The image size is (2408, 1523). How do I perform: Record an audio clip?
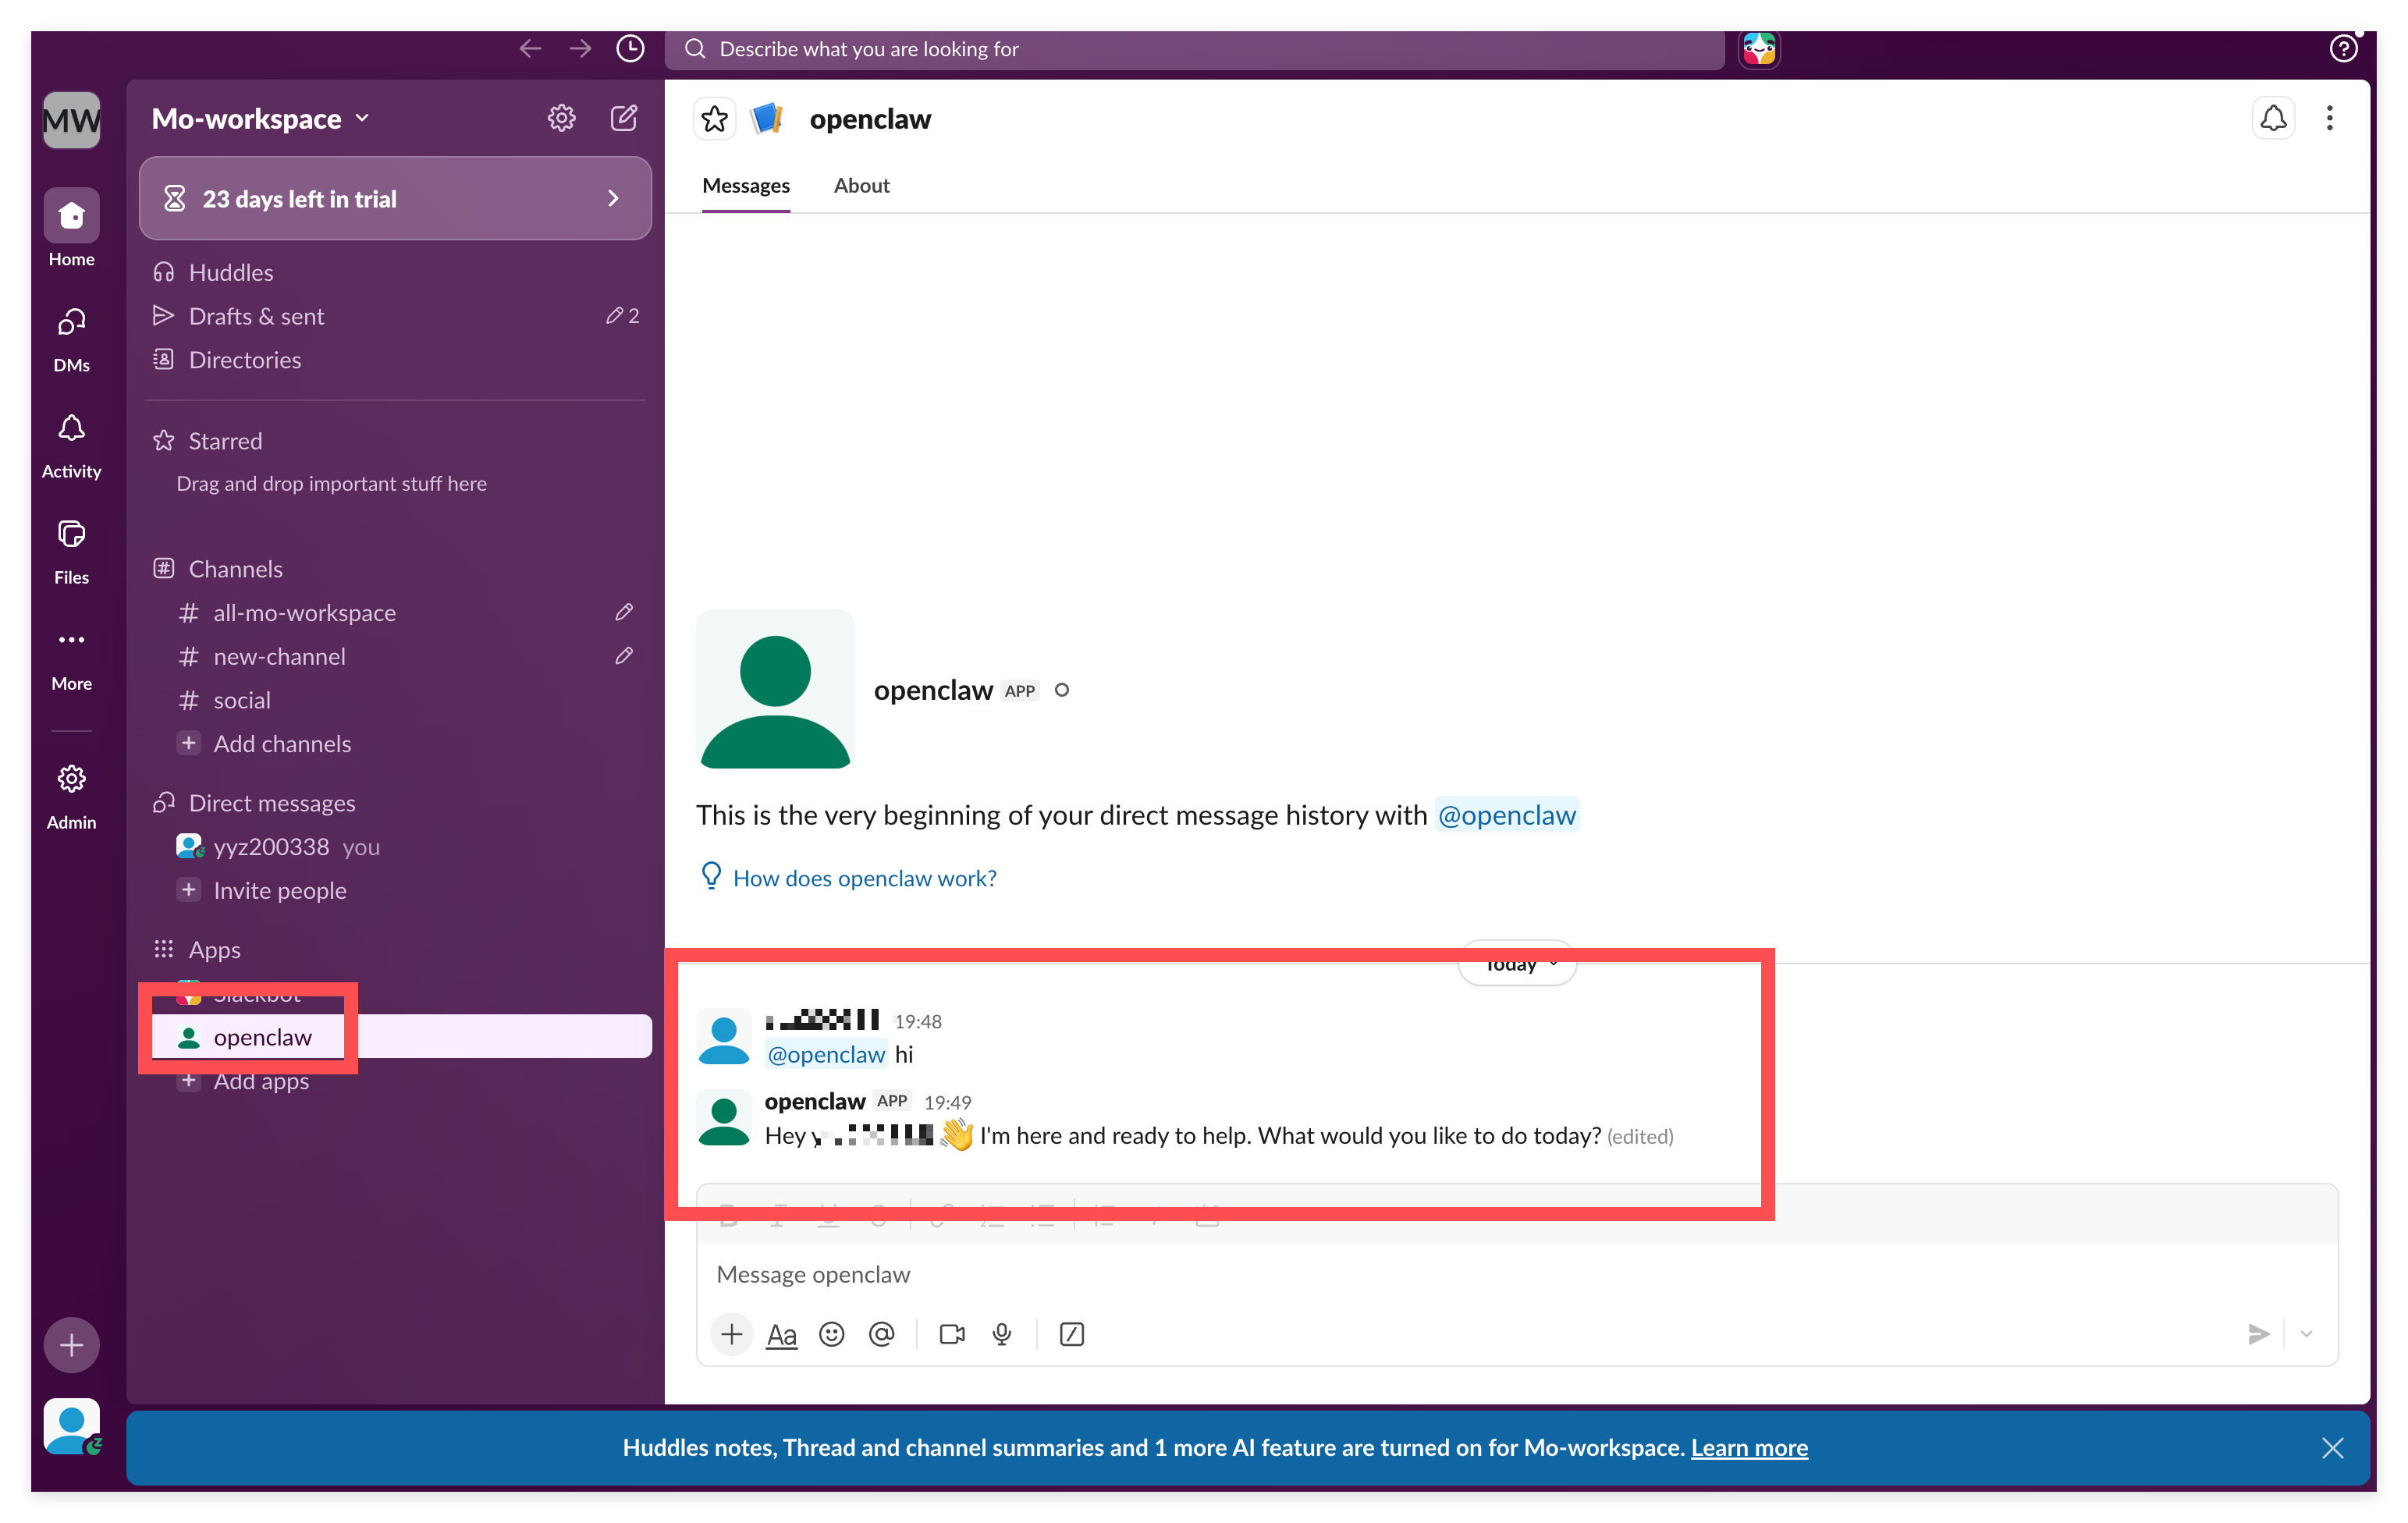point(1002,1334)
